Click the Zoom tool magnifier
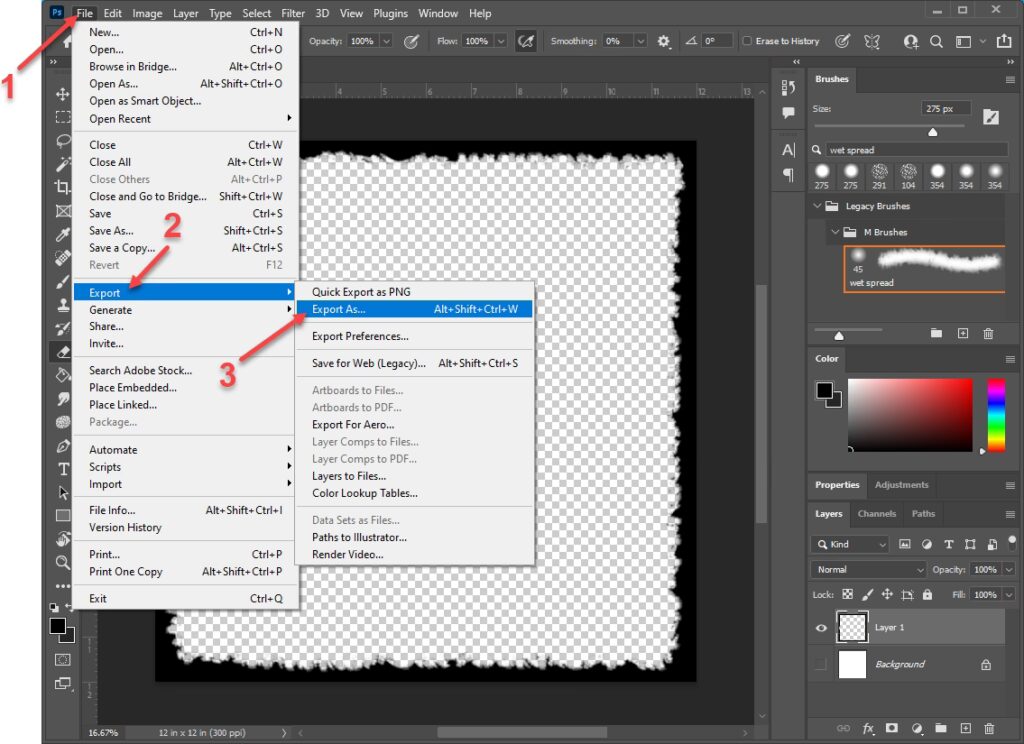The image size is (1024, 744). [63, 563]
